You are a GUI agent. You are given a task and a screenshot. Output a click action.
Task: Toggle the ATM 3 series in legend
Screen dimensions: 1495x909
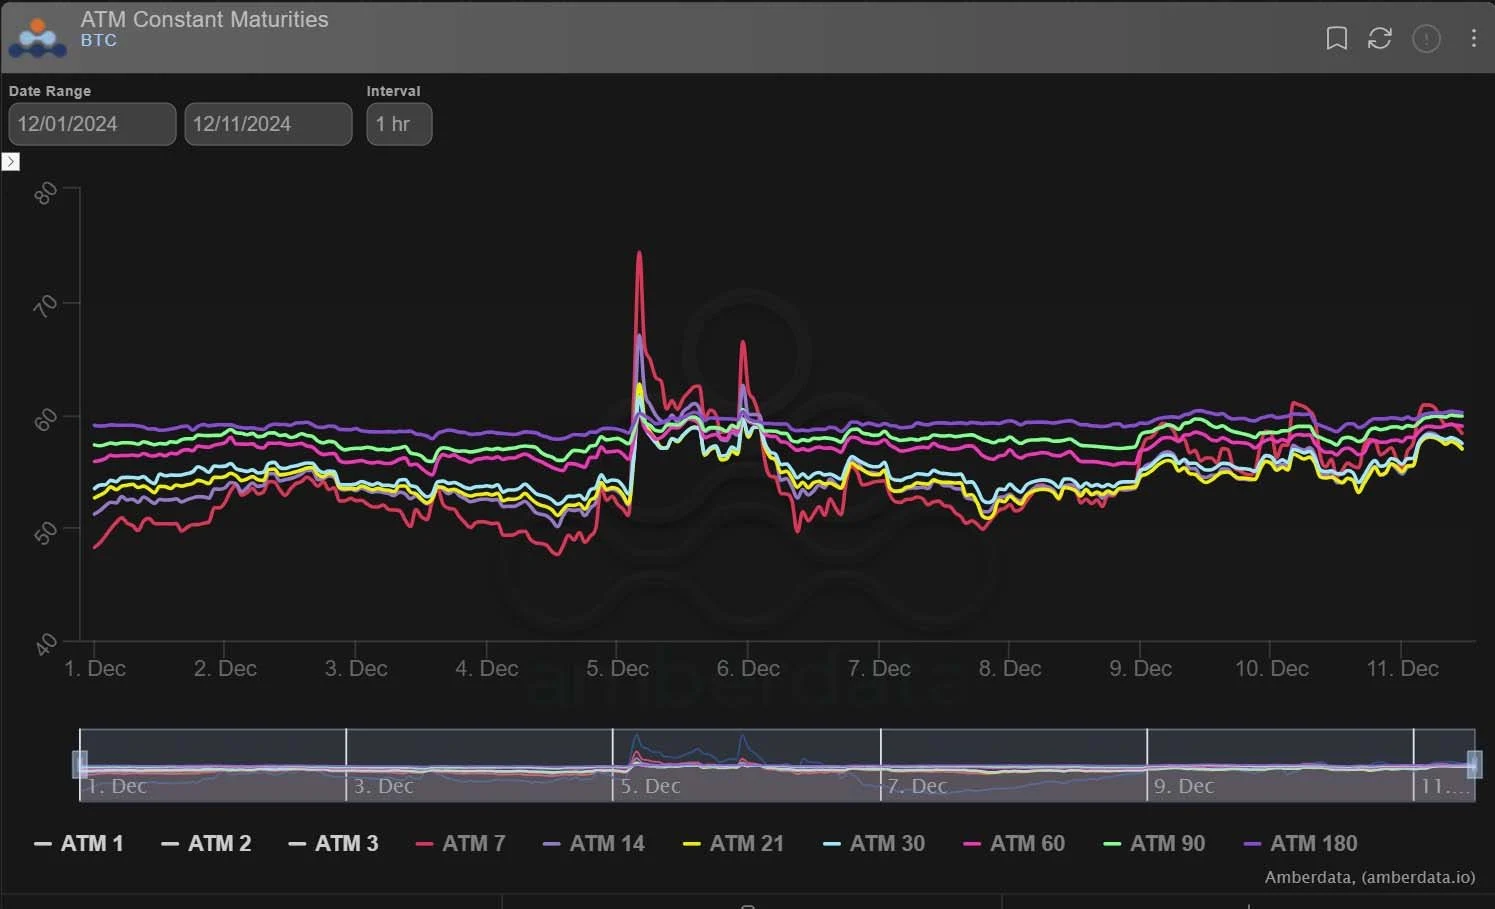pos(333,843)
